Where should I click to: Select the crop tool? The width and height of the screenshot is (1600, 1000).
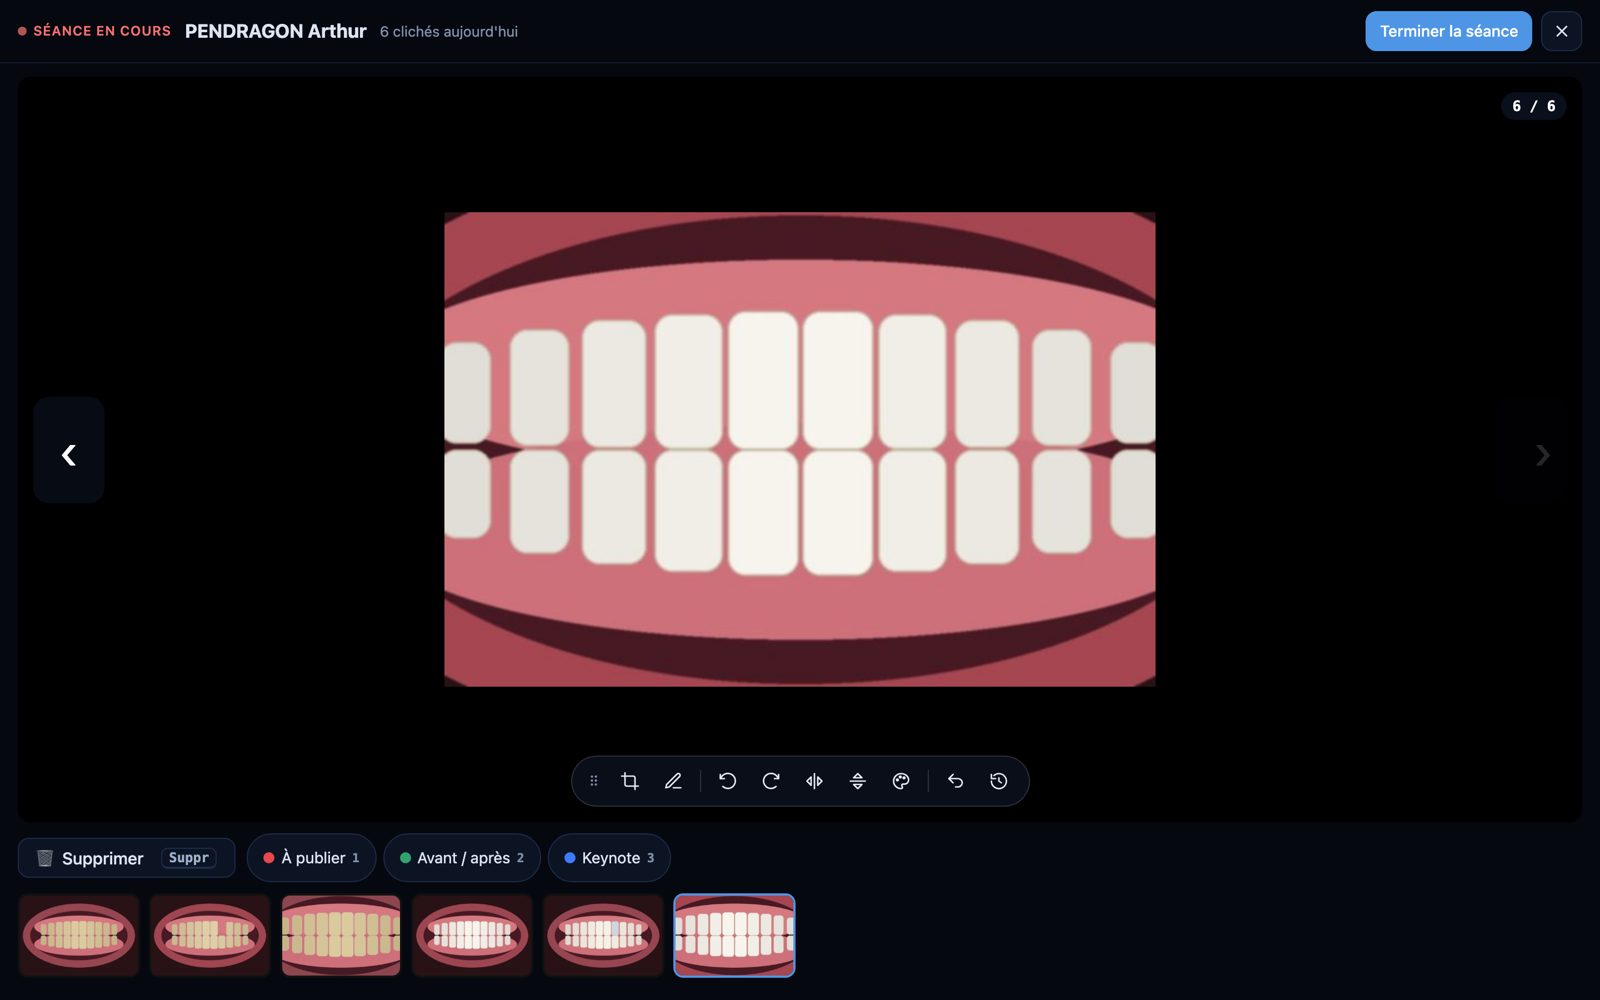pos(630,781)
